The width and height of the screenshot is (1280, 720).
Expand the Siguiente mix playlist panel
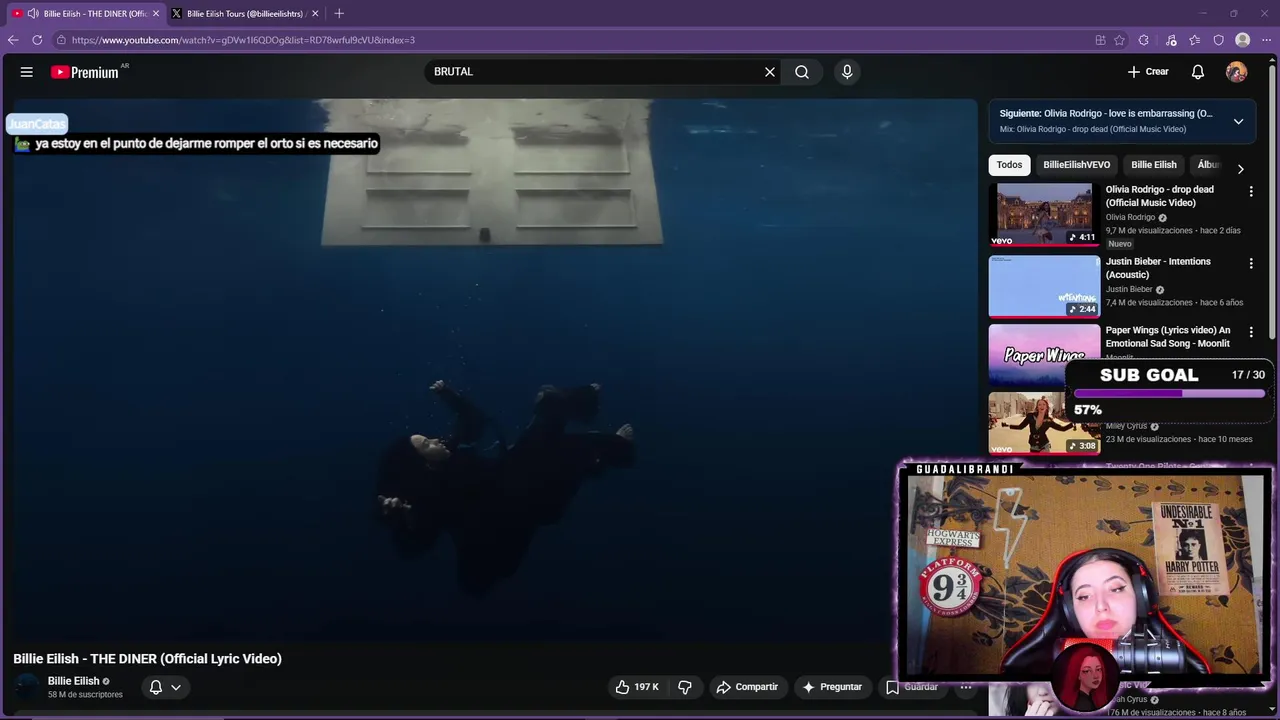point(1238,121)
